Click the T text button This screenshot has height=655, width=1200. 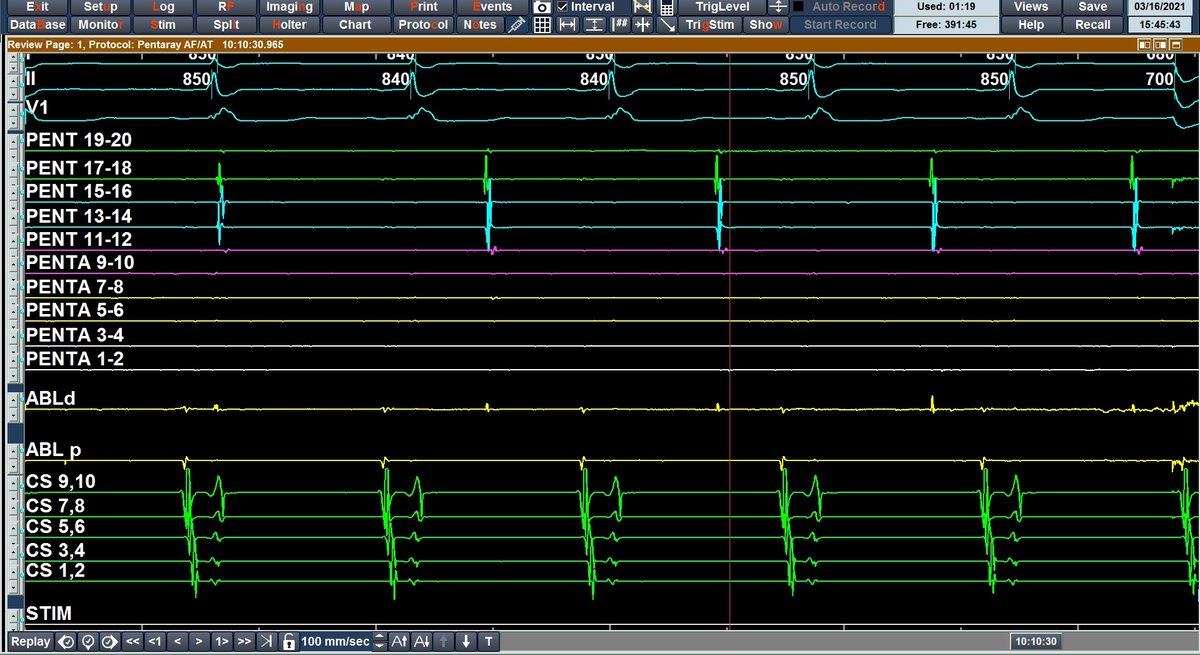pyautogui.click(x=488, y=641)
